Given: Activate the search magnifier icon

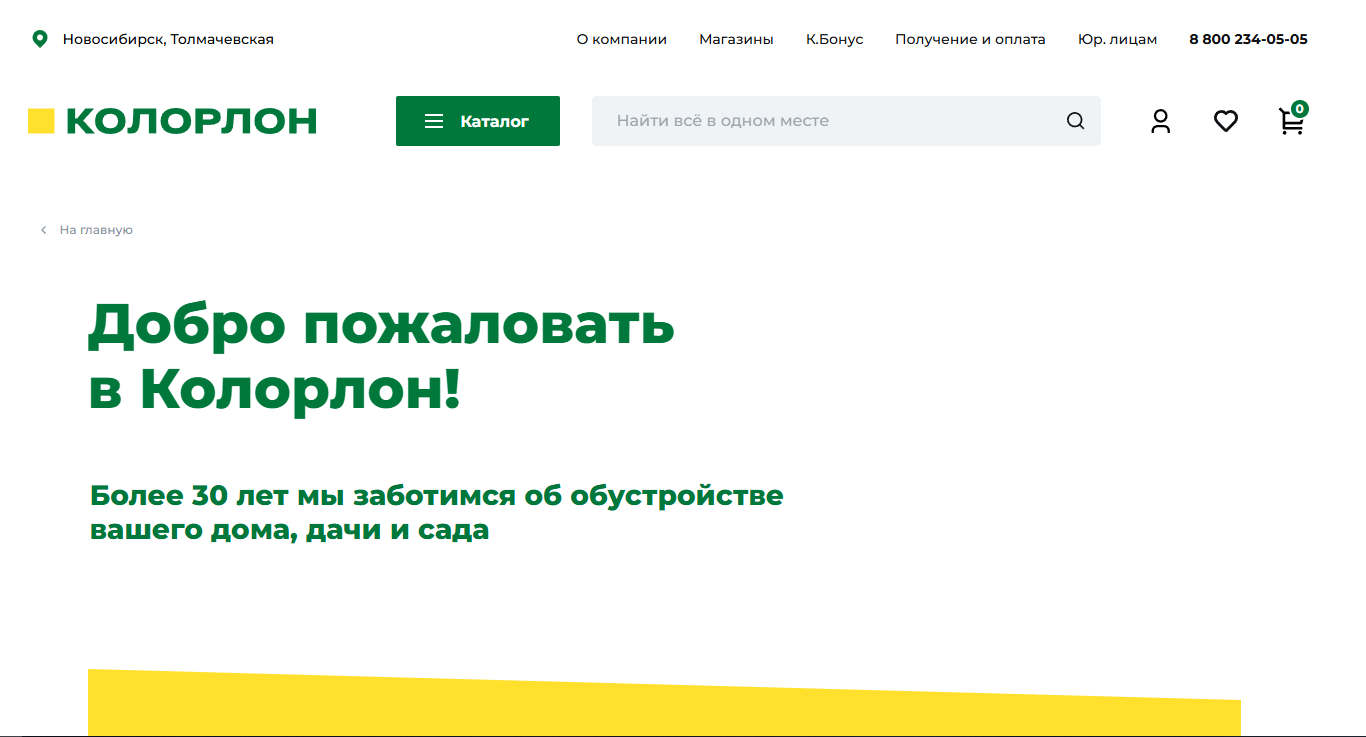Looking at the screenshot, I should point(1074,120).
